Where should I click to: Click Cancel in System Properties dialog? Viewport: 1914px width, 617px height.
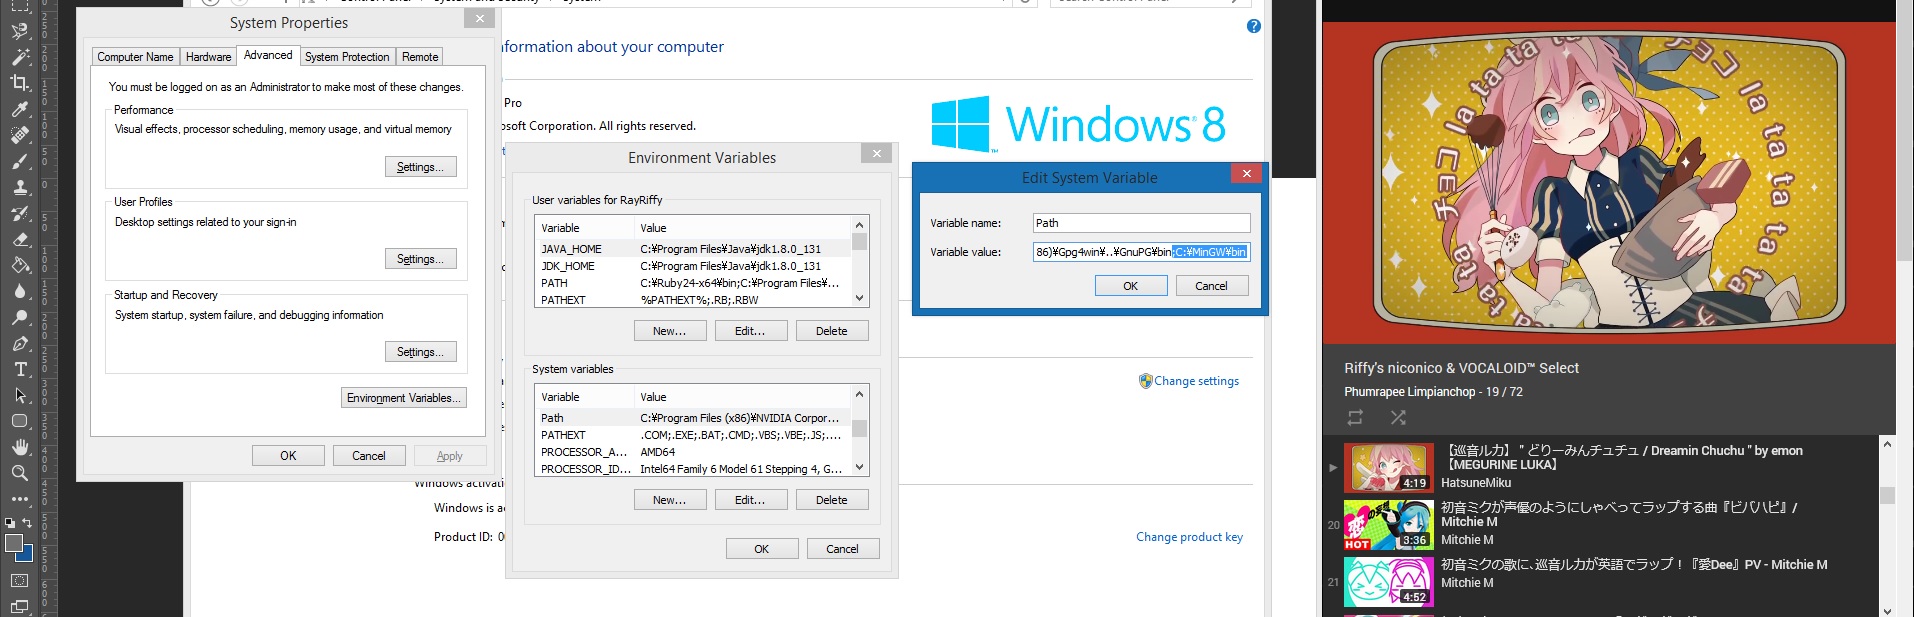click(369, 456)
